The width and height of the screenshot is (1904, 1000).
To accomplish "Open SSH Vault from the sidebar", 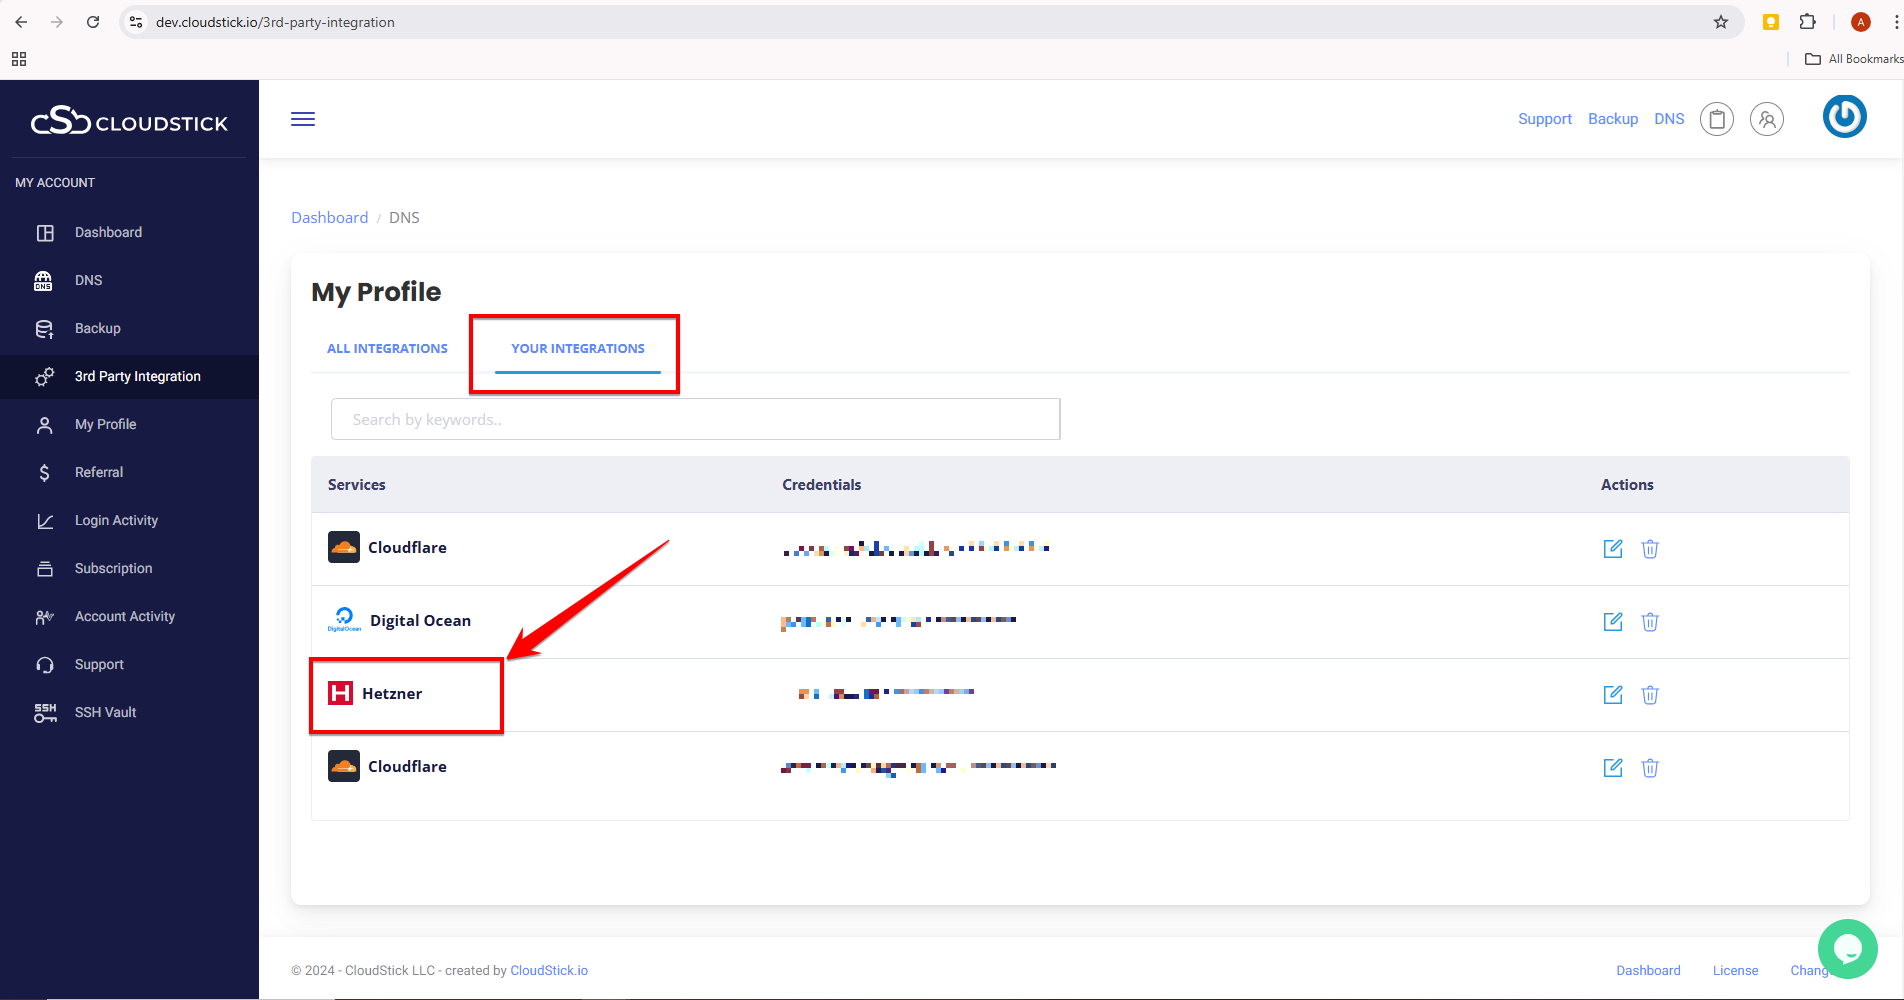I will 105,712.
